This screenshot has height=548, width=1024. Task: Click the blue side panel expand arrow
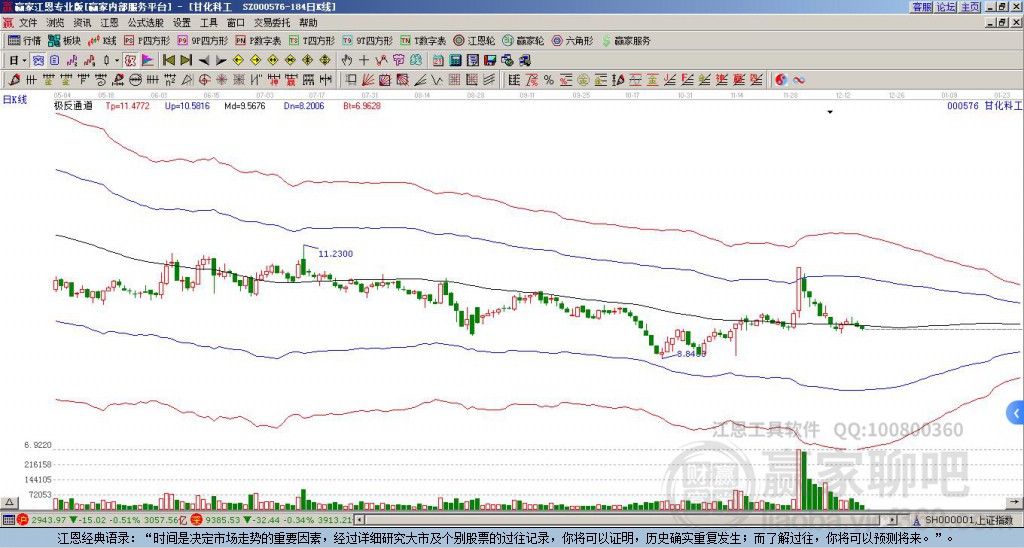point(1016,413)
